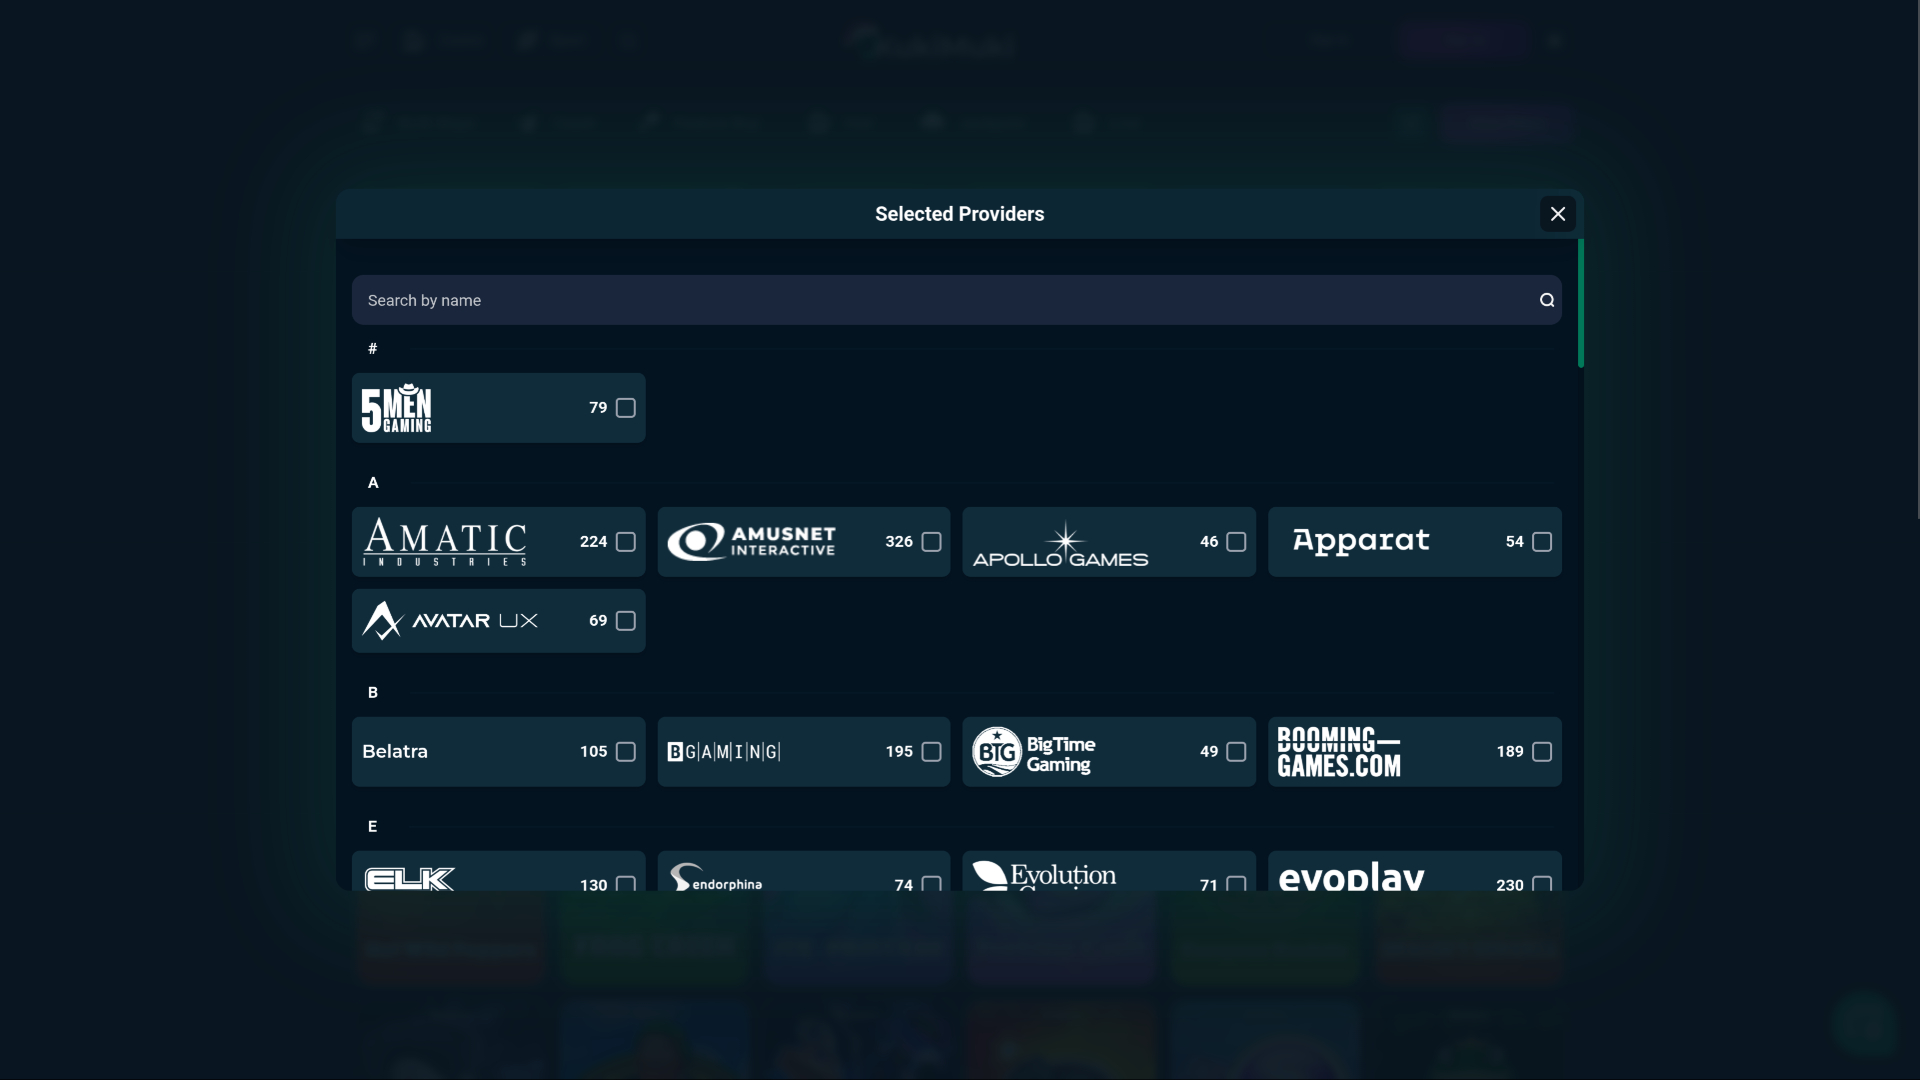Close the Selected Providers dialog
The height and width of the screenshot is (1080, 1920).
click(1557, 213)
